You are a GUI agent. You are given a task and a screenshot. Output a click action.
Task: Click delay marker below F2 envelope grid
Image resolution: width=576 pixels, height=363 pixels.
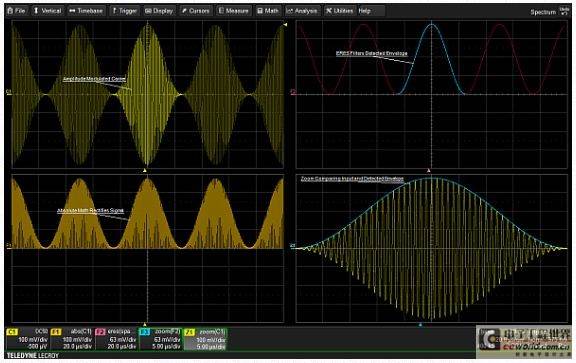pos(428,171)
